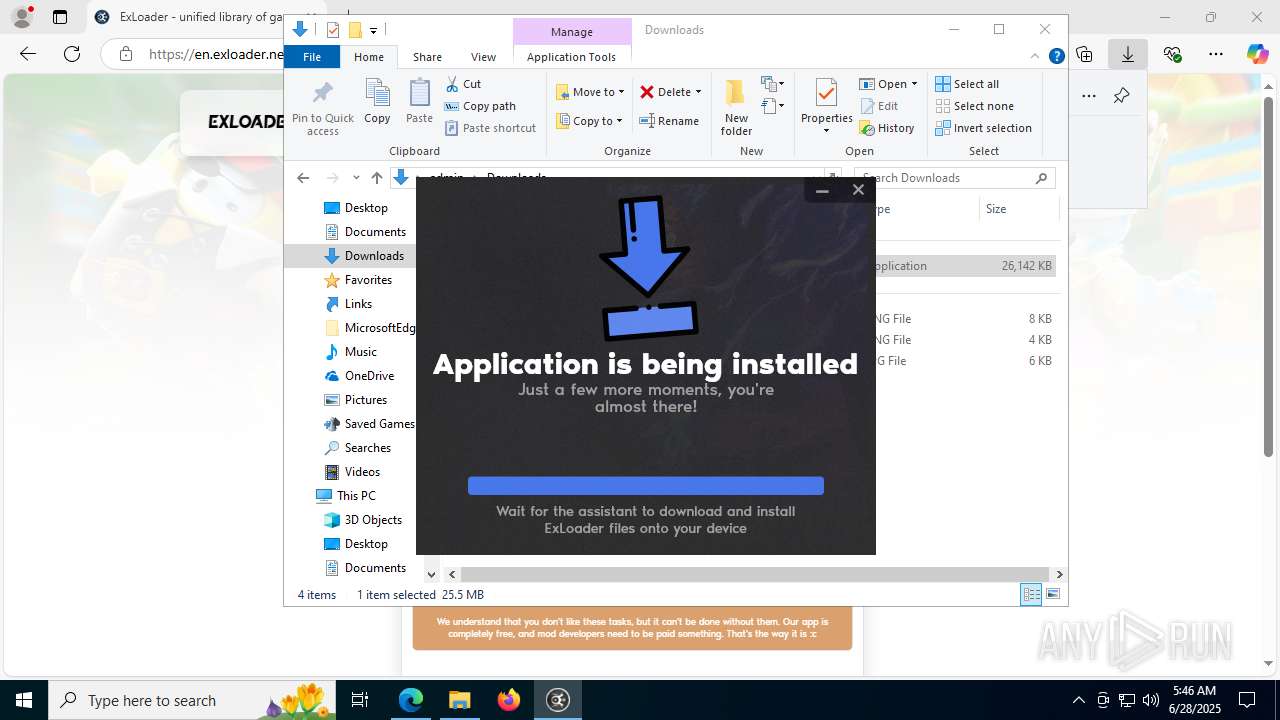Rename the selected file
The height and width of the screenshot is (720, 1280).
[x=669, y=121]
